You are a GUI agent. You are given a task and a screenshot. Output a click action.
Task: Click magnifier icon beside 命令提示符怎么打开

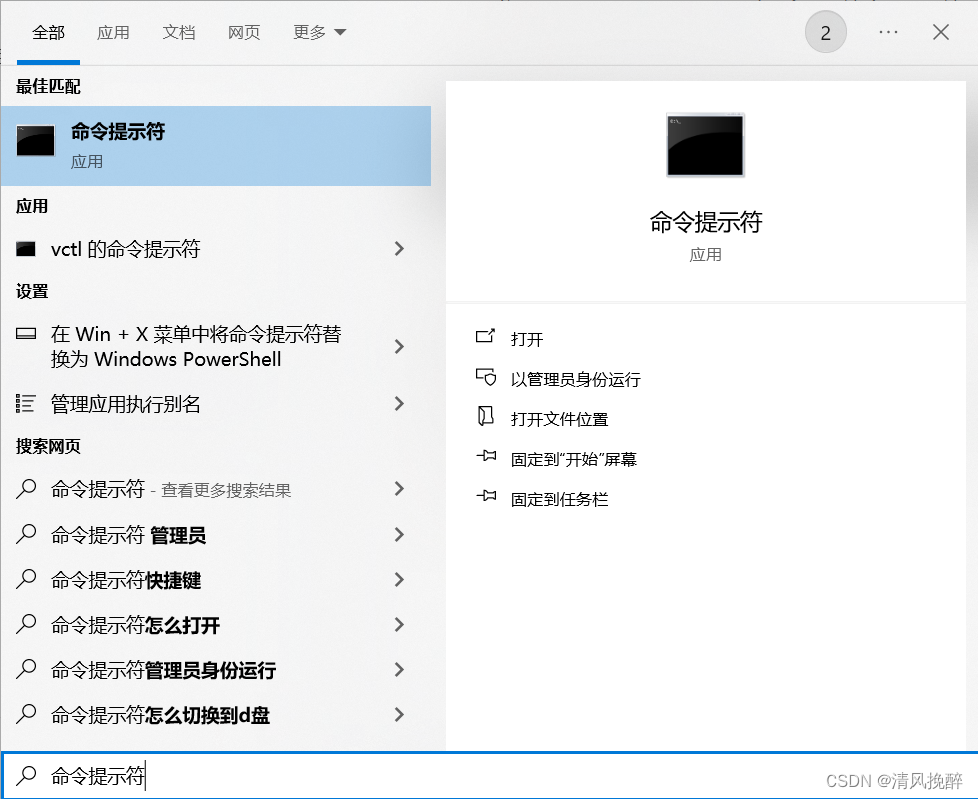pyautogui.click(x=26, y=624)
